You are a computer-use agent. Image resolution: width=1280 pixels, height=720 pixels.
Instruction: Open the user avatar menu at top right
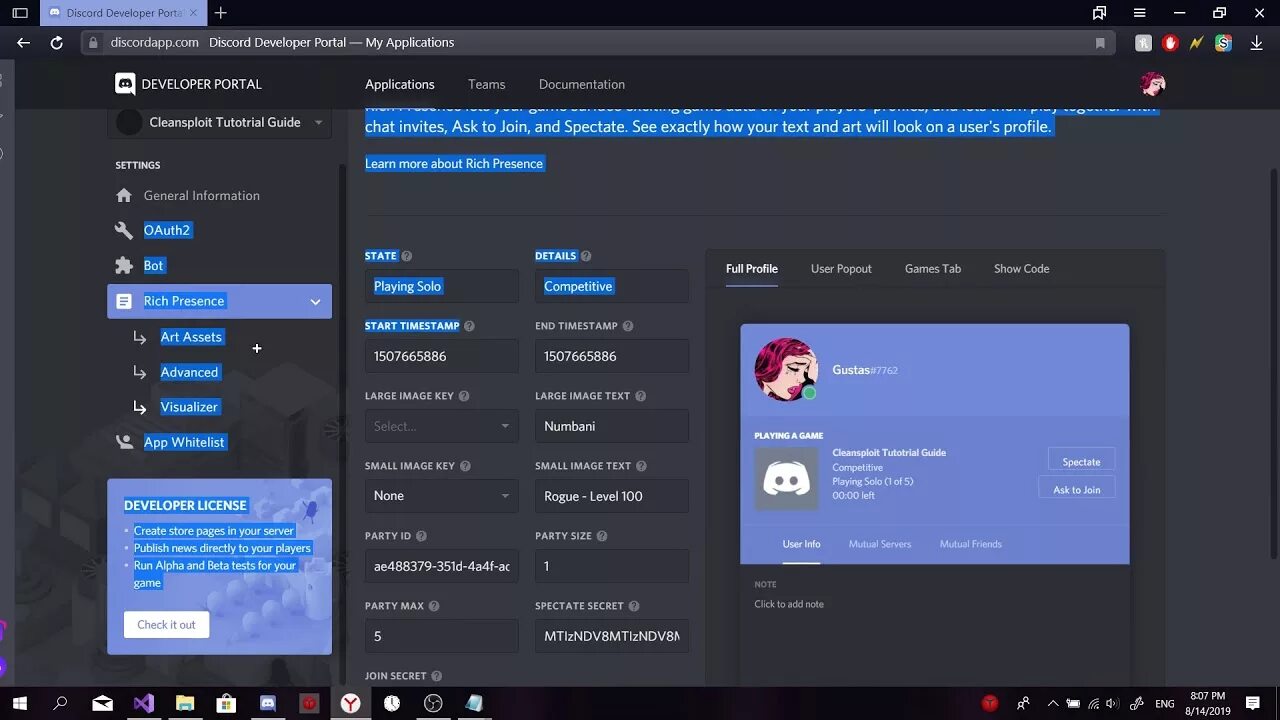pyautogui.click(x=1153, y=84)
